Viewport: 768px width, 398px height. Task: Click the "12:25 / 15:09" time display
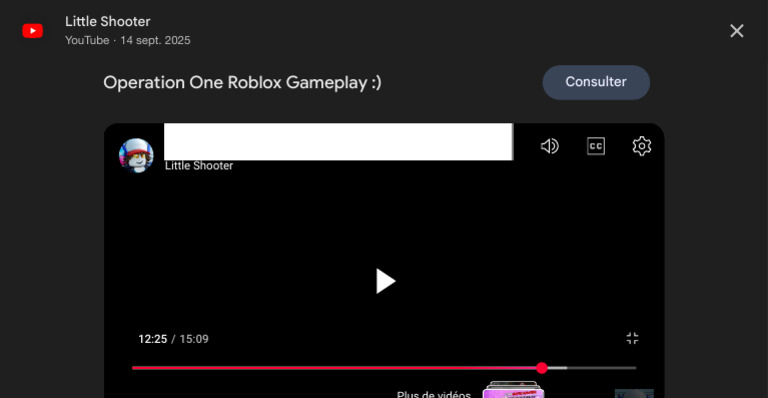[173, 339]
